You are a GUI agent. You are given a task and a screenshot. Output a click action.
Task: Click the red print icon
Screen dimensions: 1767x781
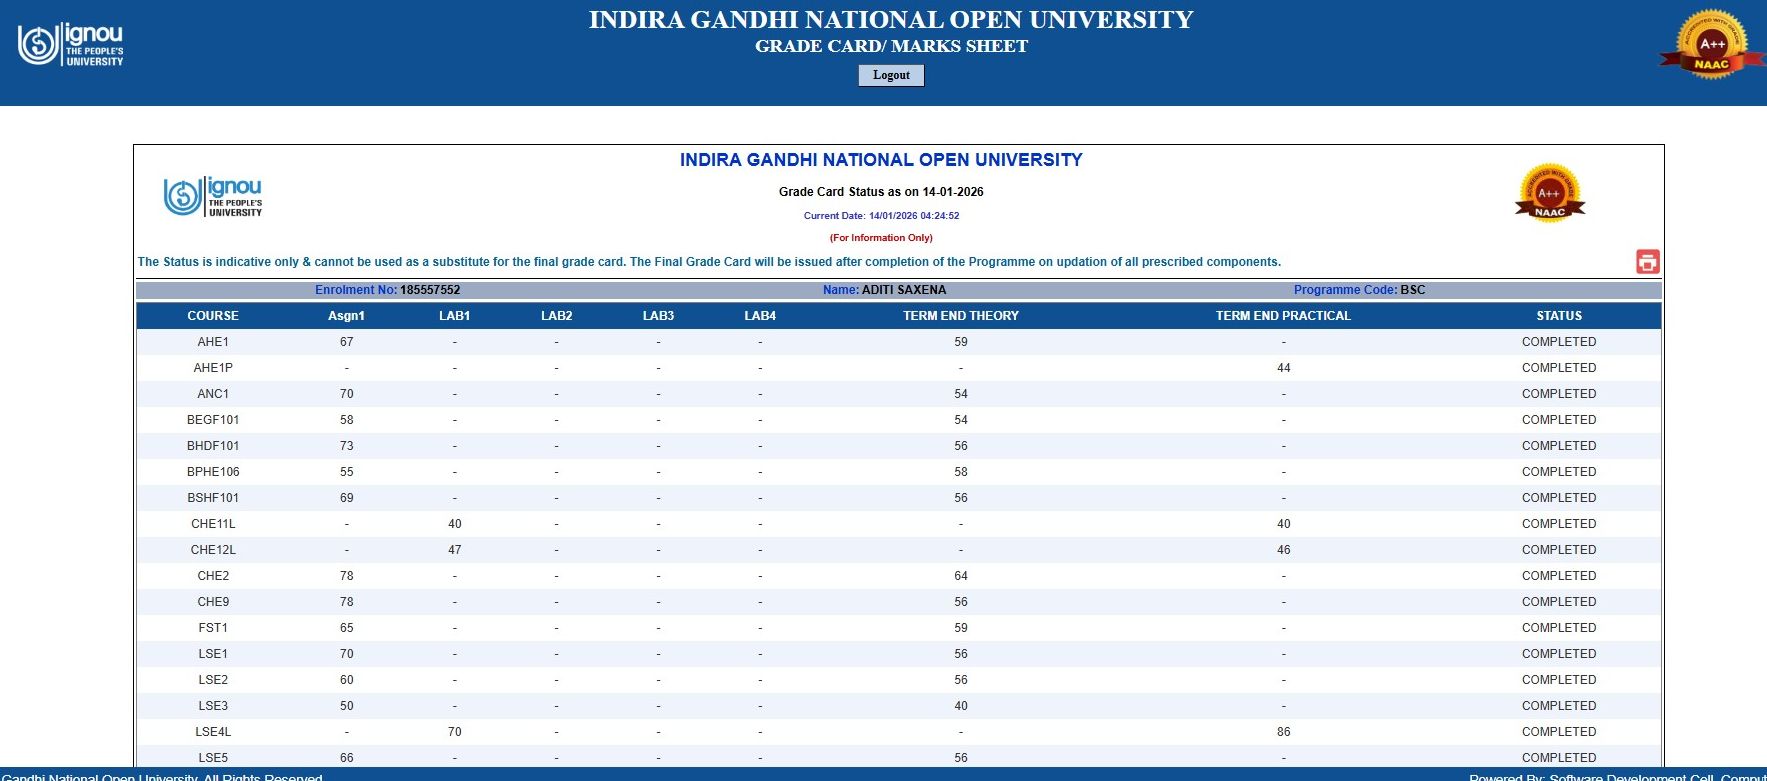click(x=1647, y=262)
